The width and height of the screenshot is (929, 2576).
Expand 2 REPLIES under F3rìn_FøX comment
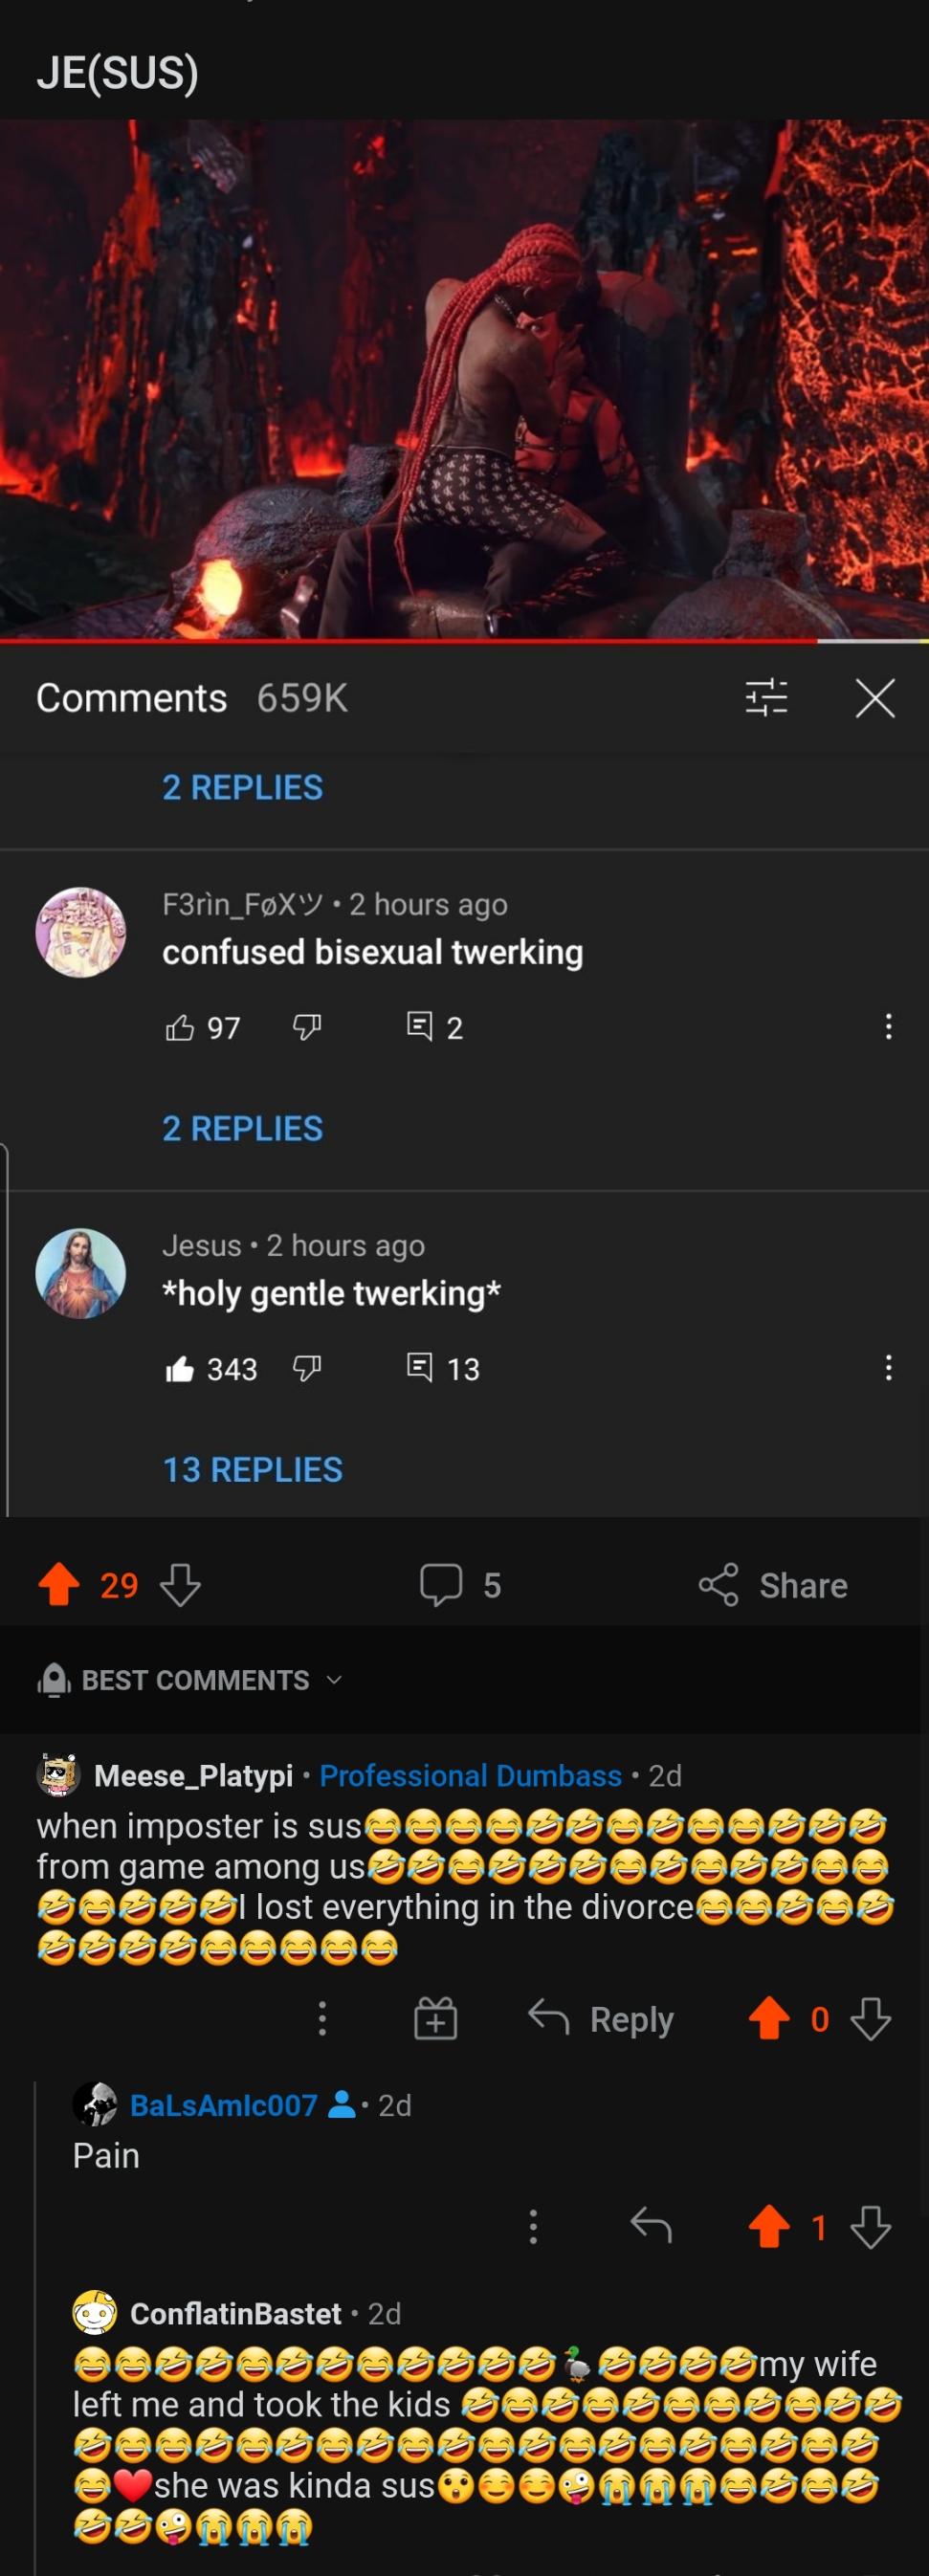coord(242,1128)
